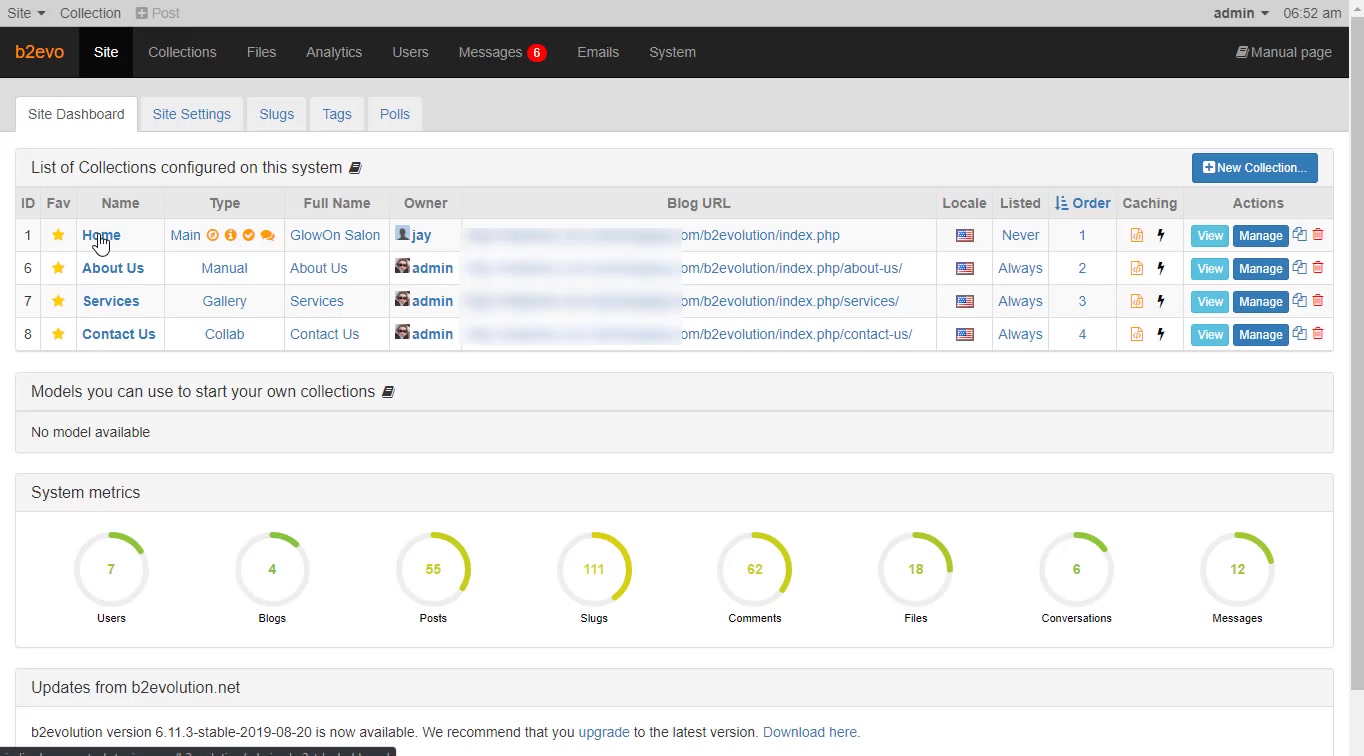
Task: Click the New Collection button
Action: pyautogui.click(x=1254, y=168)
